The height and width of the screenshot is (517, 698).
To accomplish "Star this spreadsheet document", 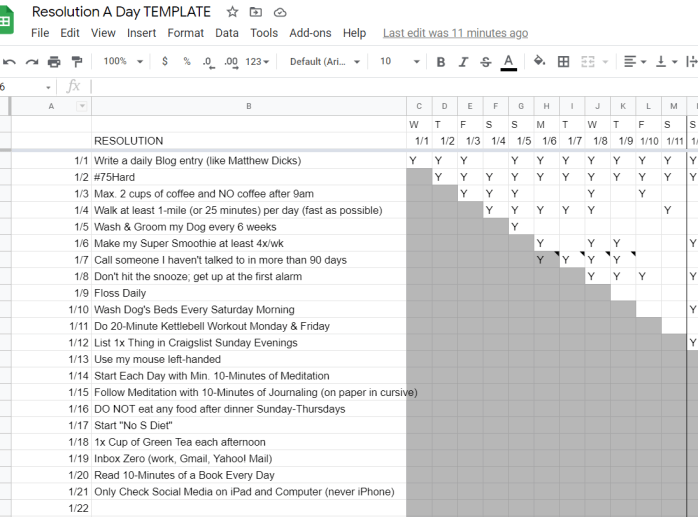I will point(232,12).
